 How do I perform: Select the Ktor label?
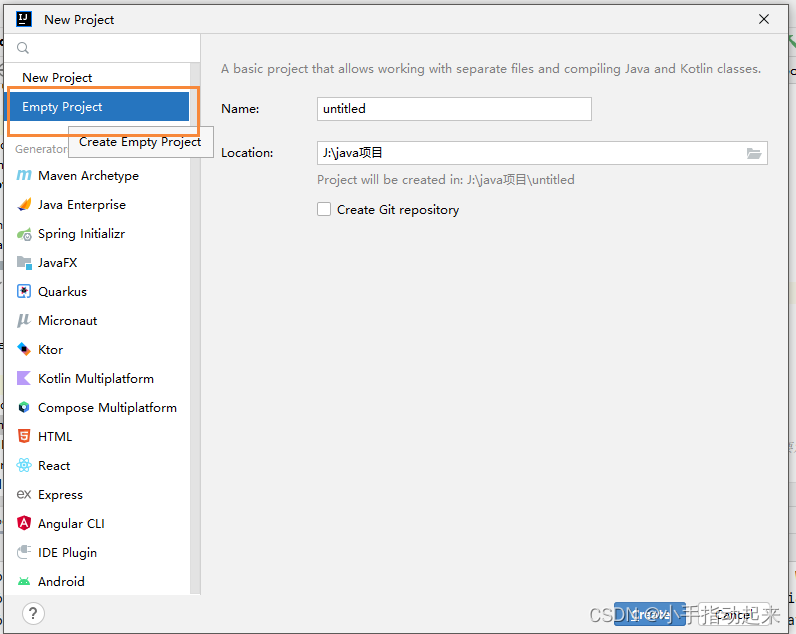50,350
